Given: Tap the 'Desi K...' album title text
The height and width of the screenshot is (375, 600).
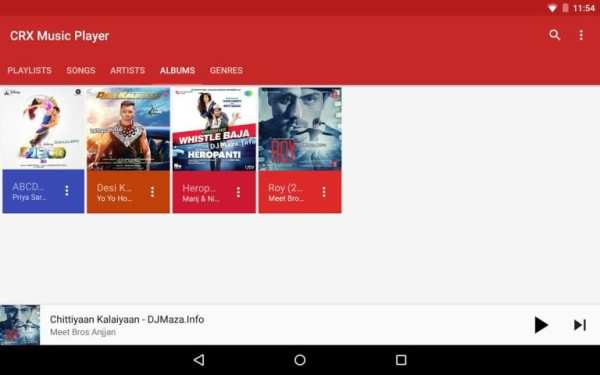Looking at the screenshot, I should 114,188.
